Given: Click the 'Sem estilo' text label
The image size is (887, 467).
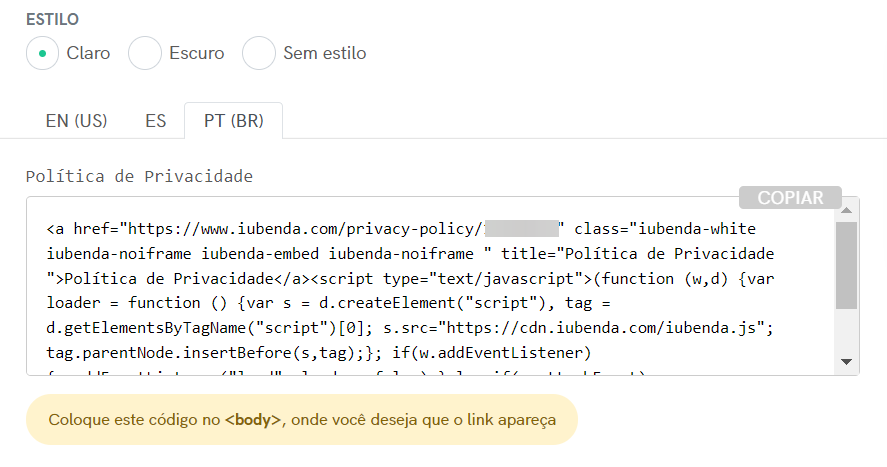Looking at the screenshot, I should [x=324, y=53].
